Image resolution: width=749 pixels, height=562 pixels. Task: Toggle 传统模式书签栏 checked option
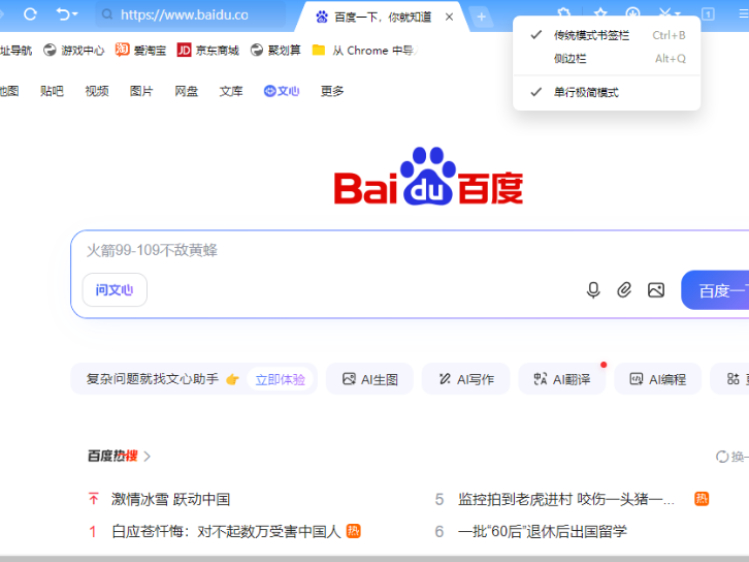(591, 35)
